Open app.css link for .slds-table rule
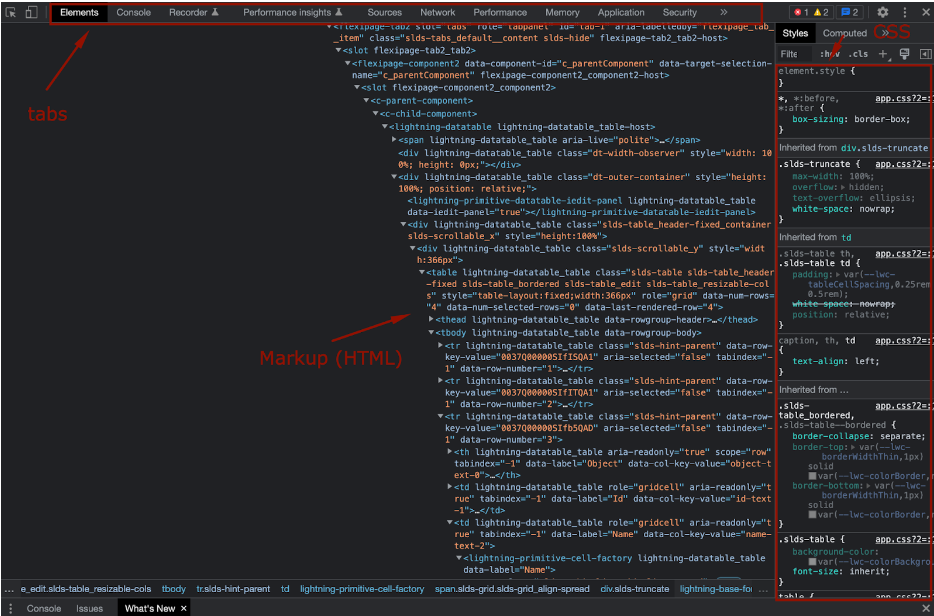The image size is (934, 616). tap(902, 540)
